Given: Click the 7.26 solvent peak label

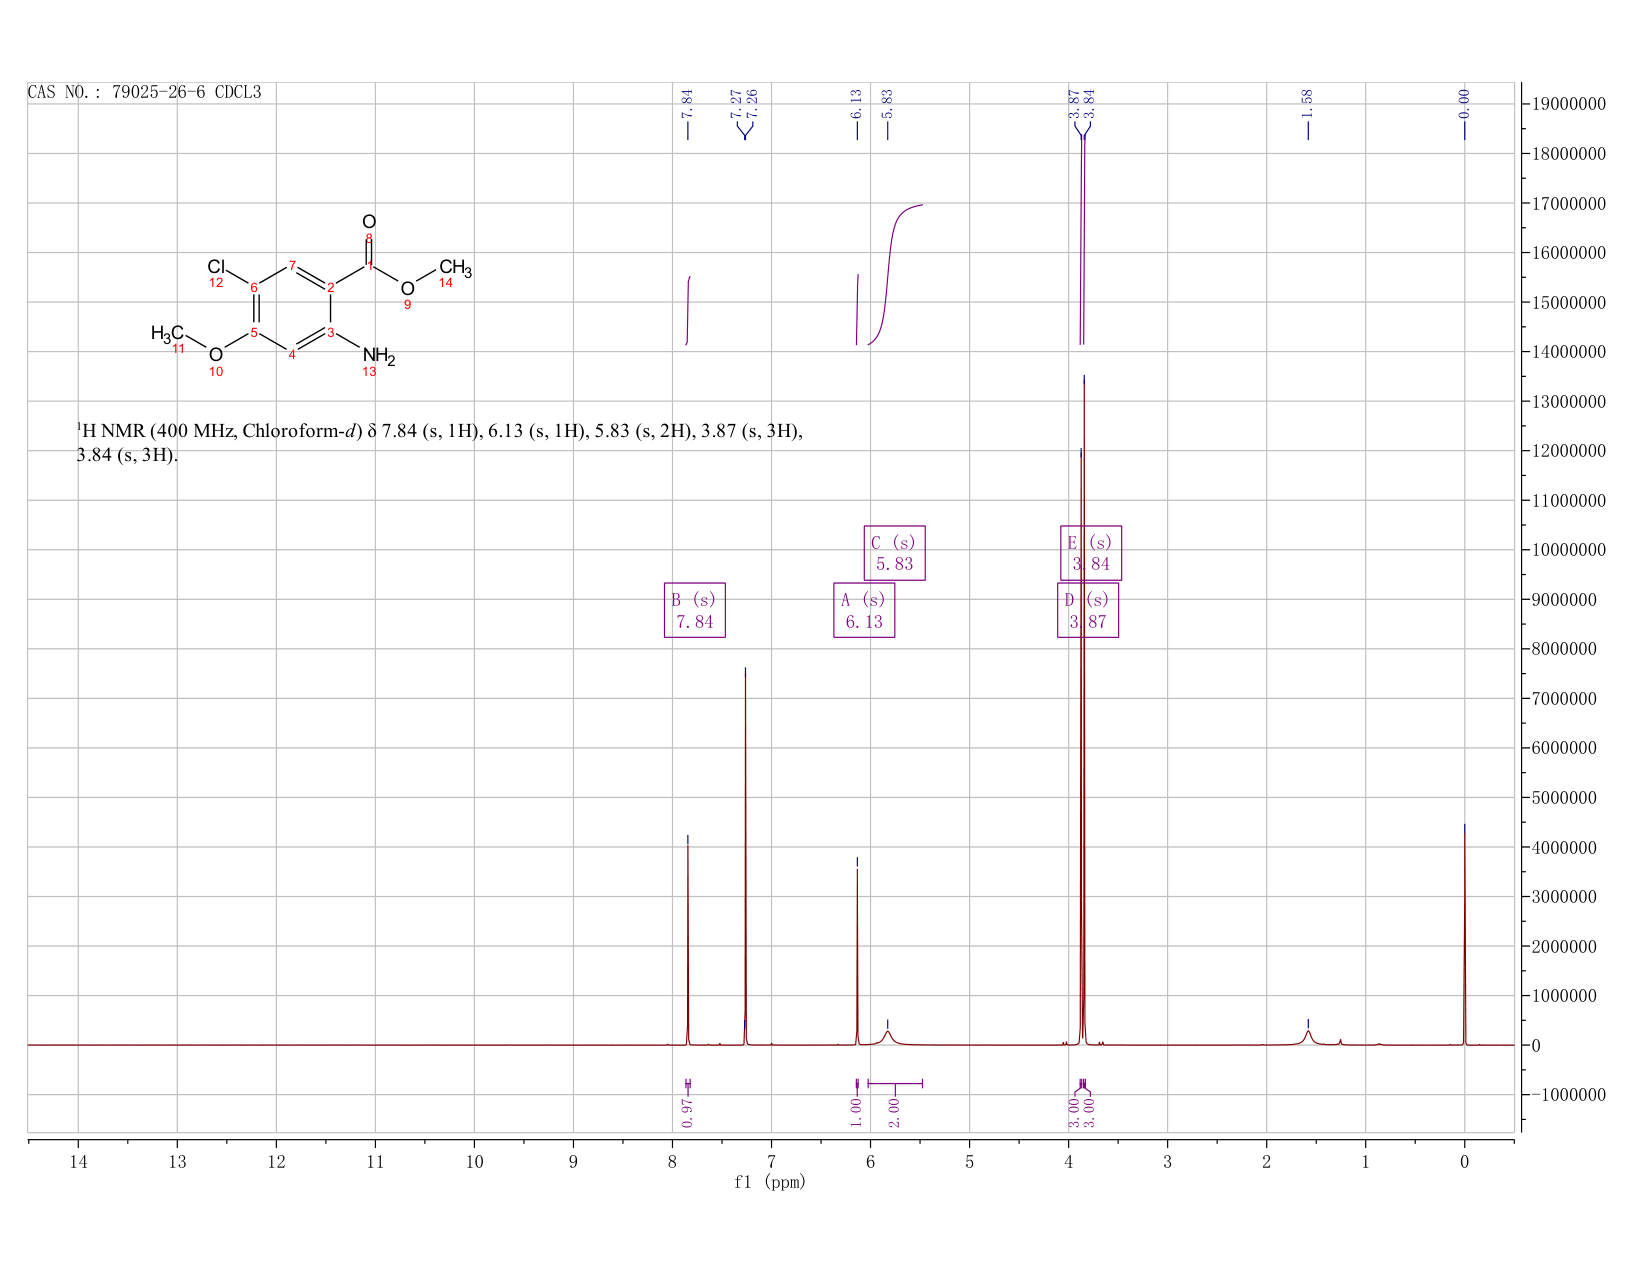Looking at the screenshot, I should tap(752, 103).
